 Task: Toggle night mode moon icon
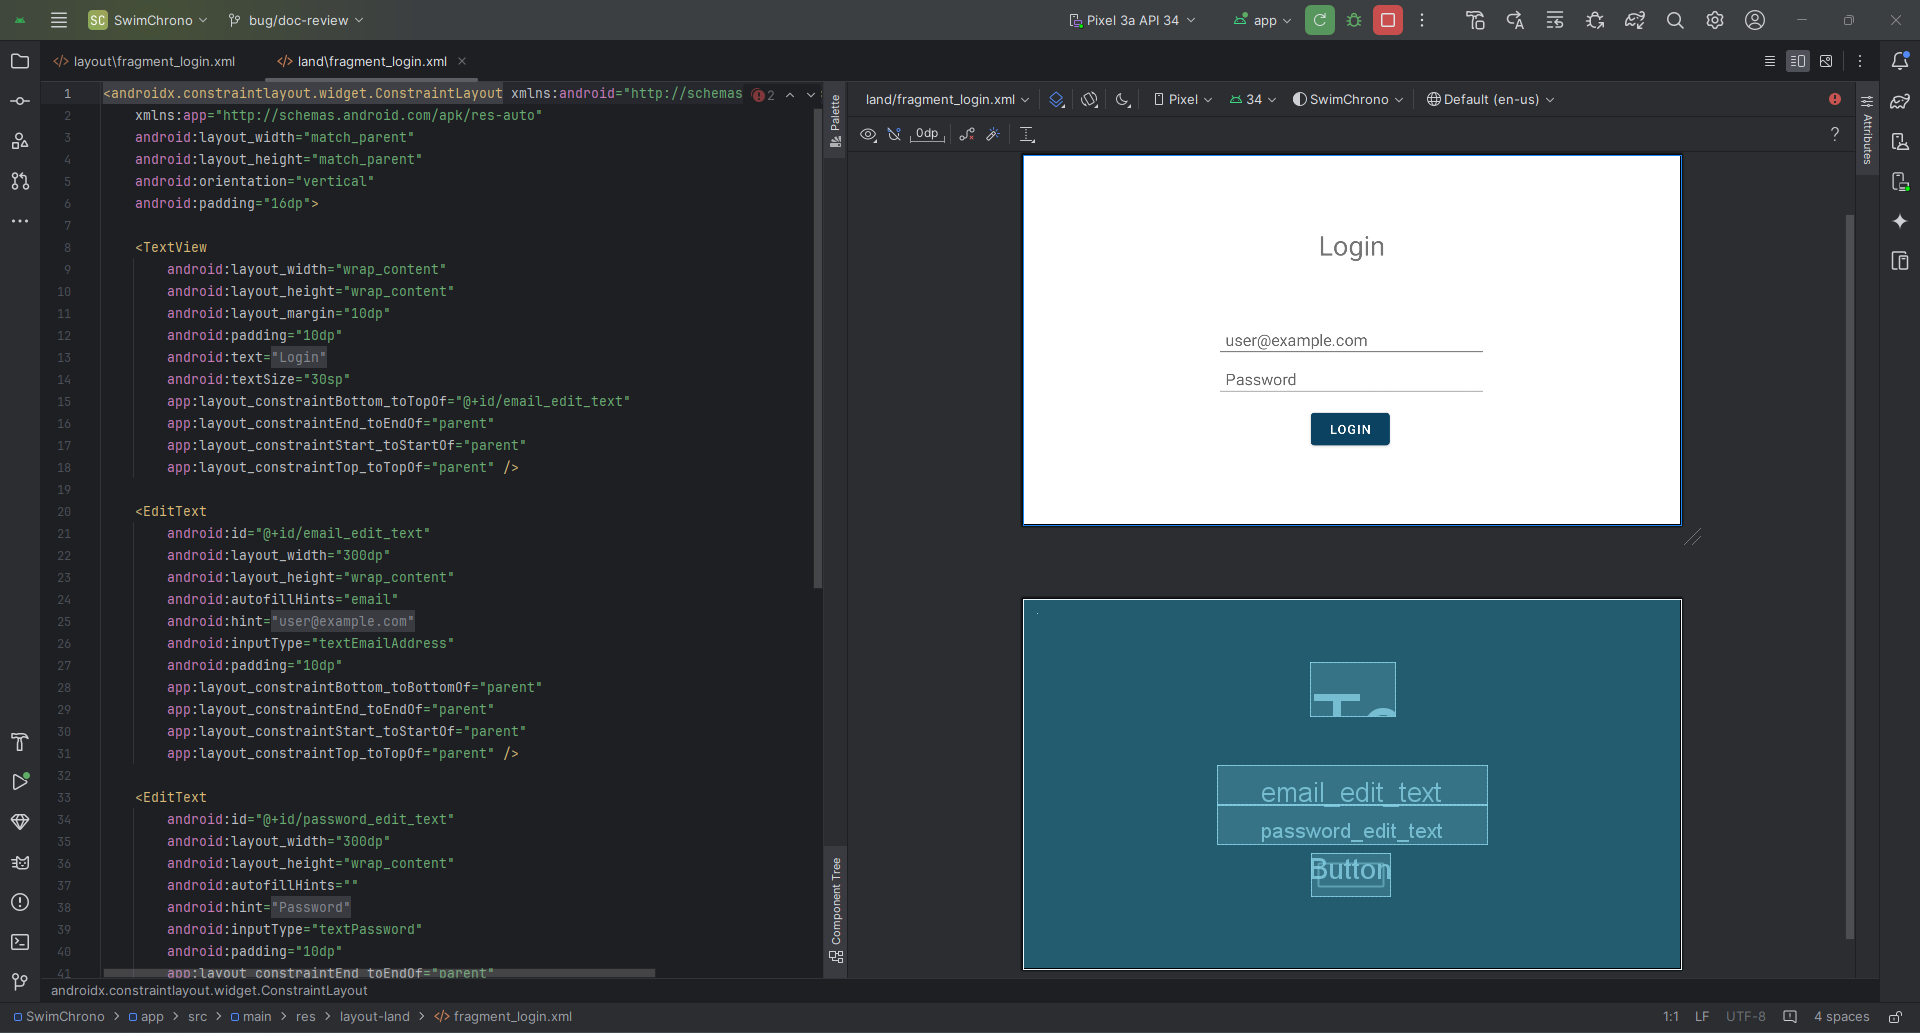click(1123, 99)
